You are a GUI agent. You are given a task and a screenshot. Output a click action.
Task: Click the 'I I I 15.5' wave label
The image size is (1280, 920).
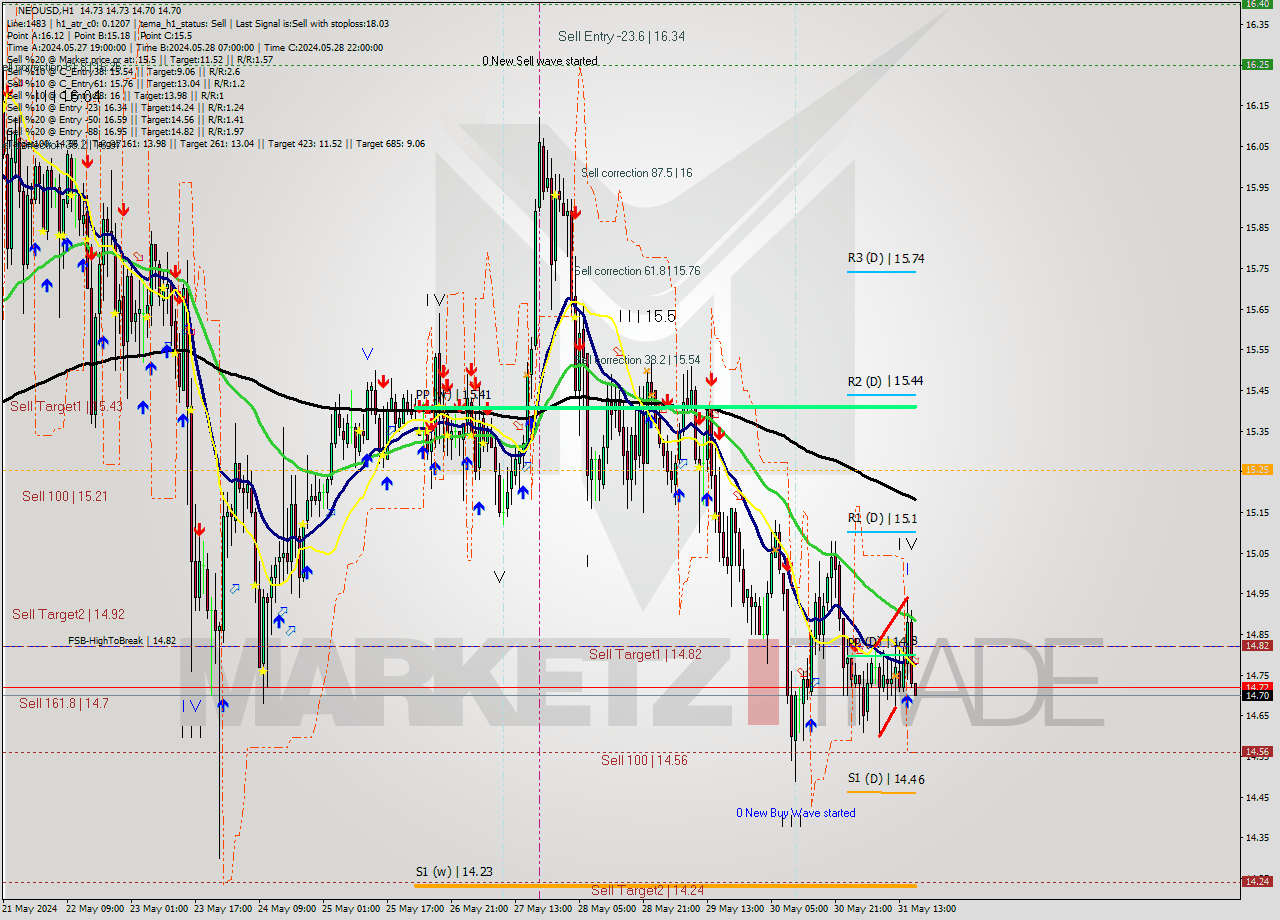pos(647,316)
